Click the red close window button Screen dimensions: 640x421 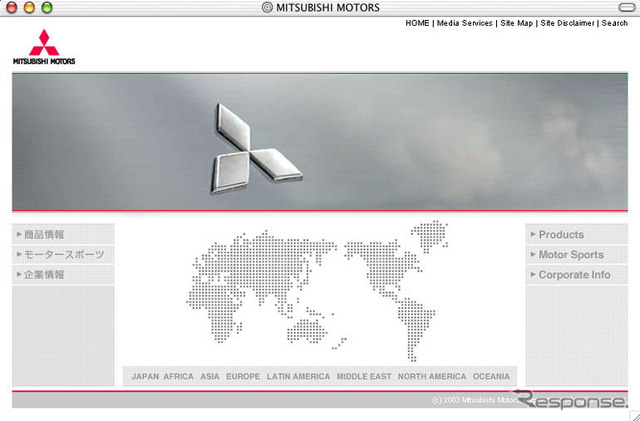tap(12, 7)
